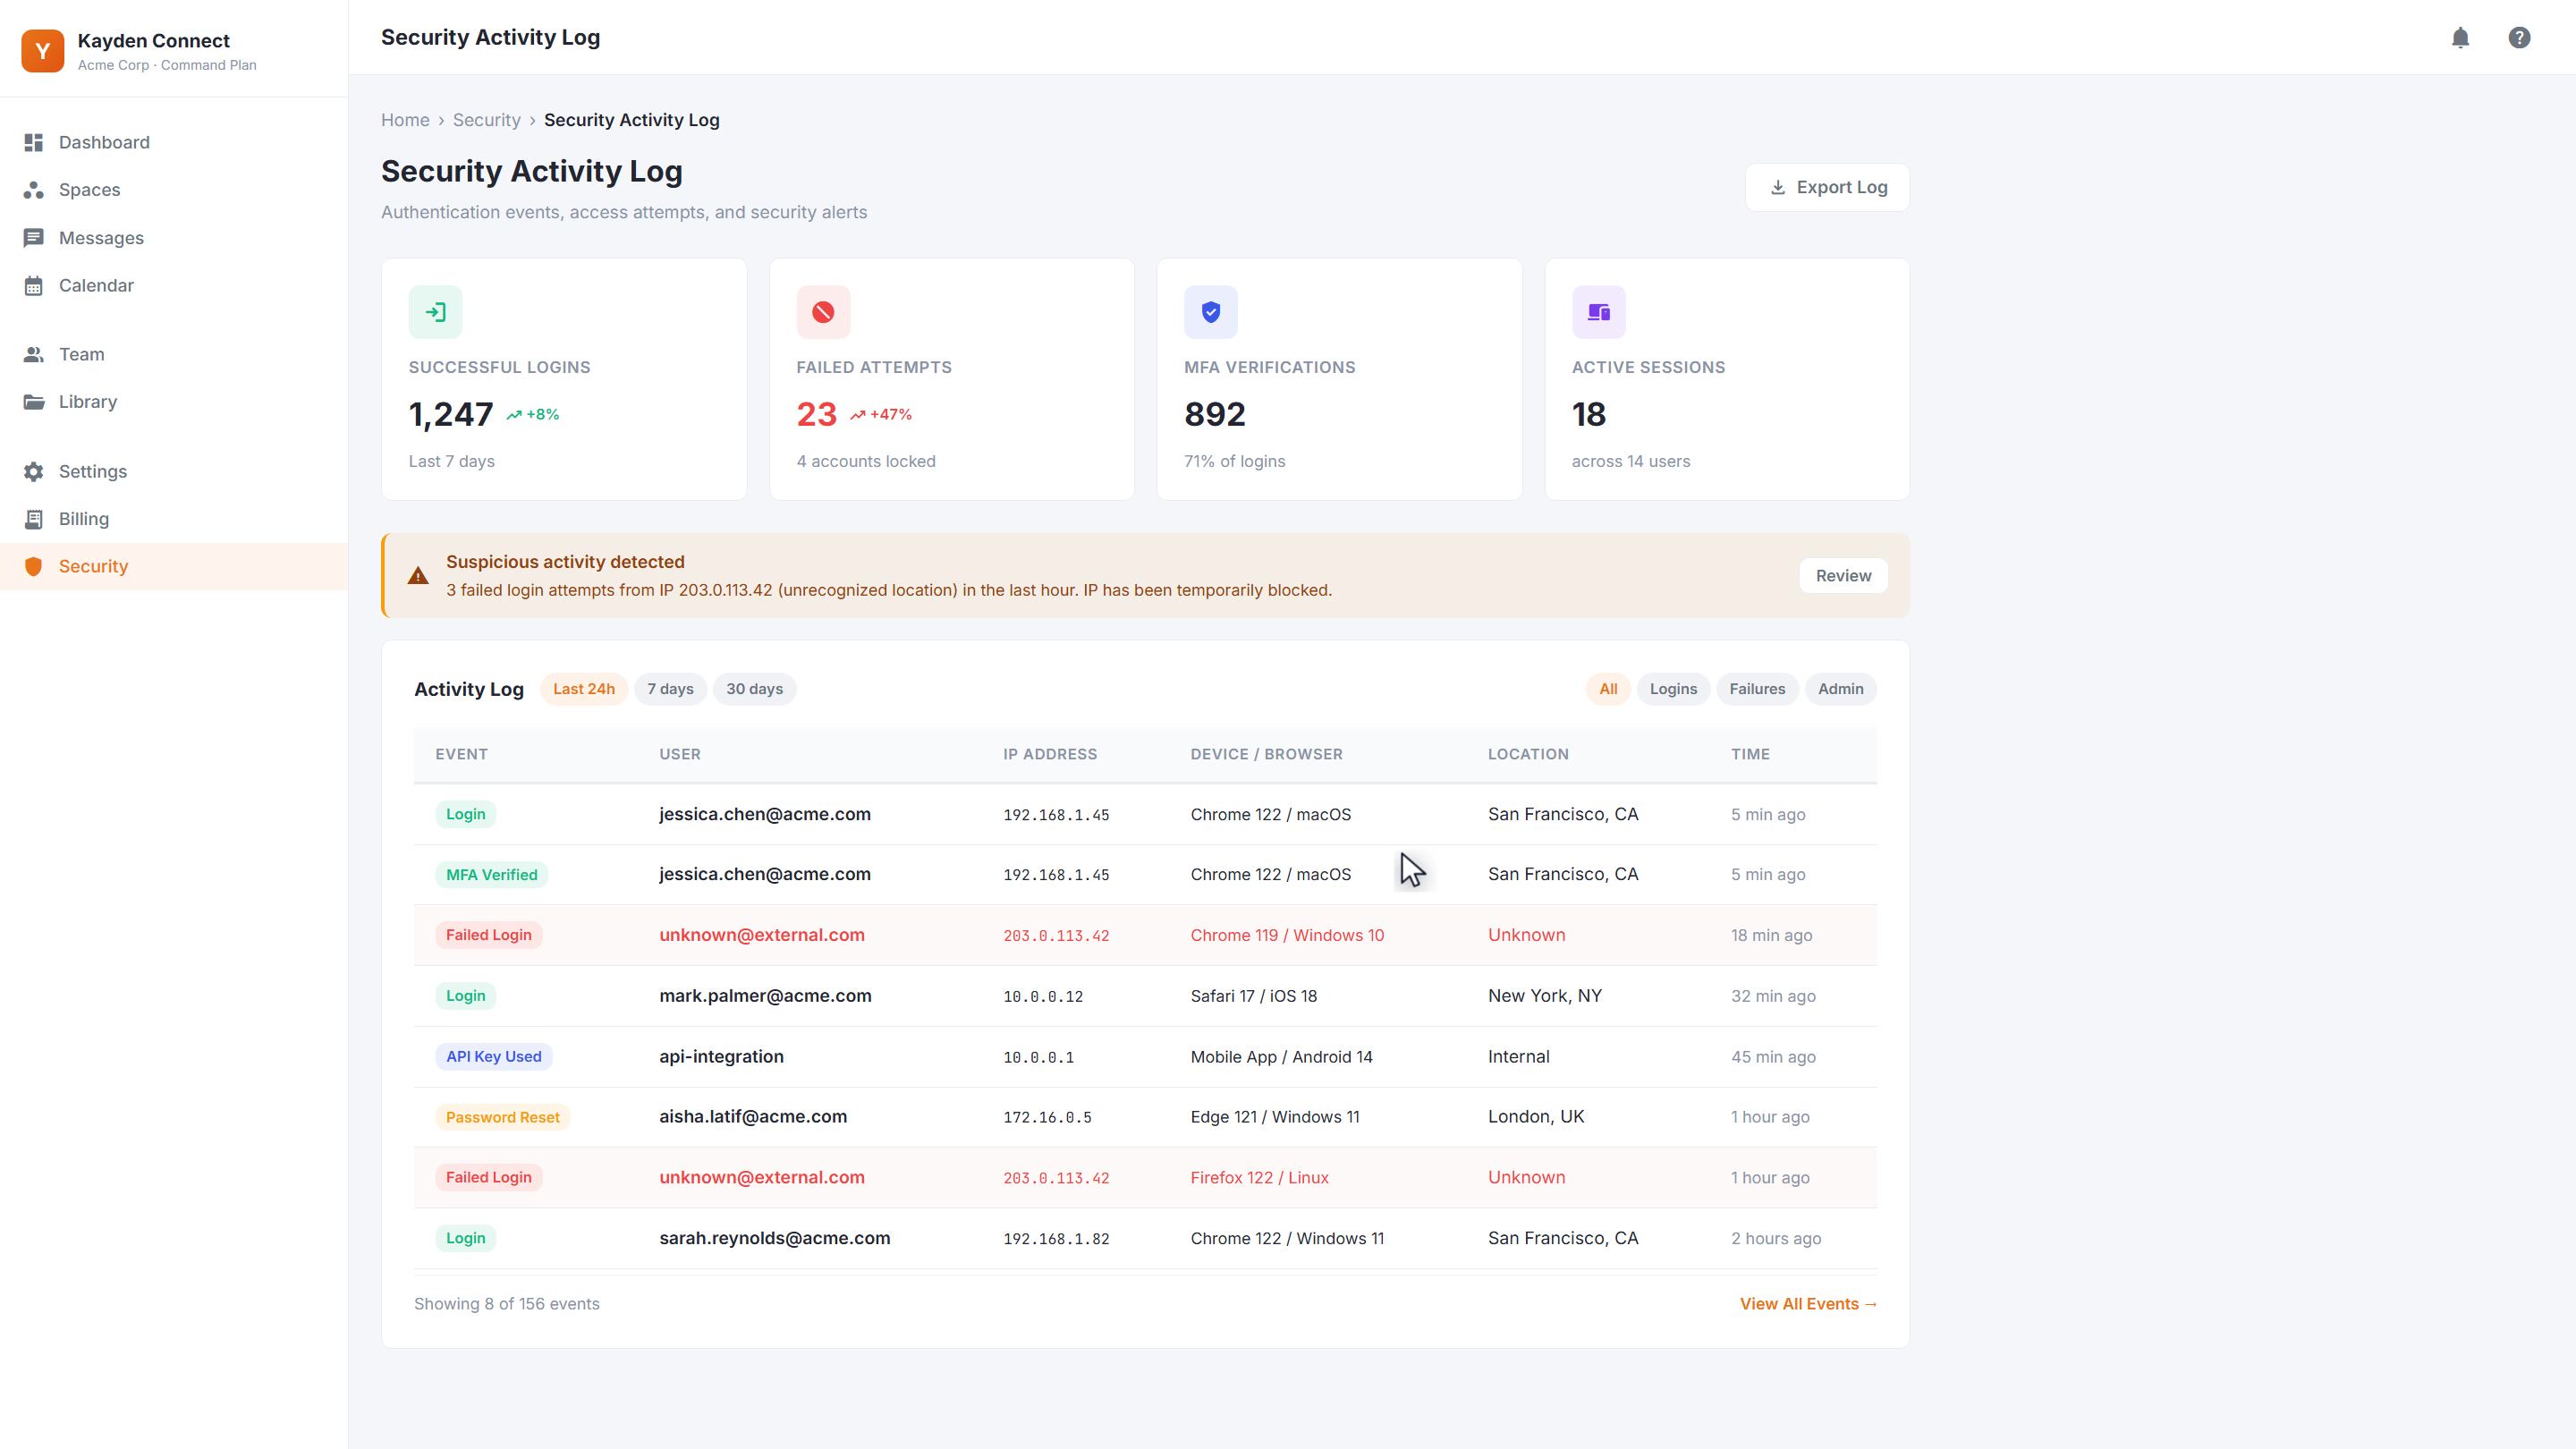Click the New York, NY location cell
2576x1449 pixels.
(1545, 996)
